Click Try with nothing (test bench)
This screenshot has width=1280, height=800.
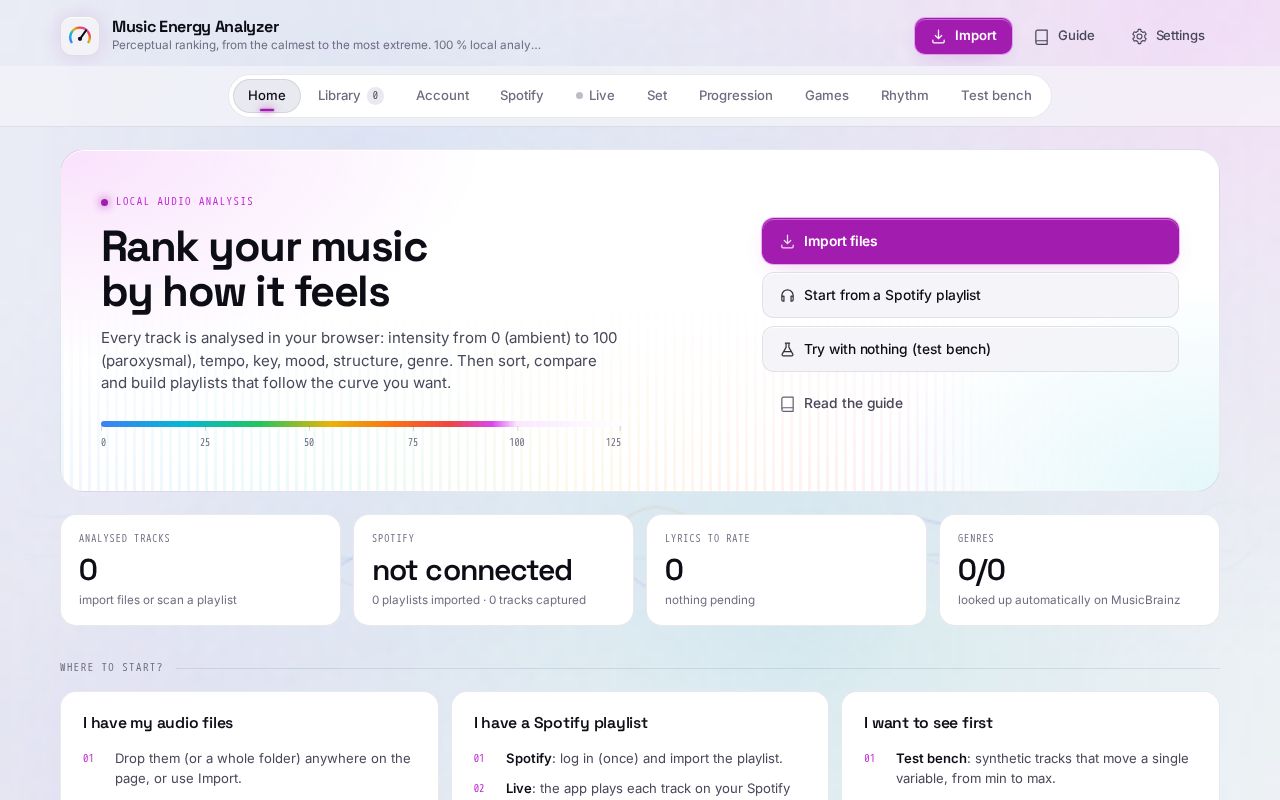click(x=970, y=349)
